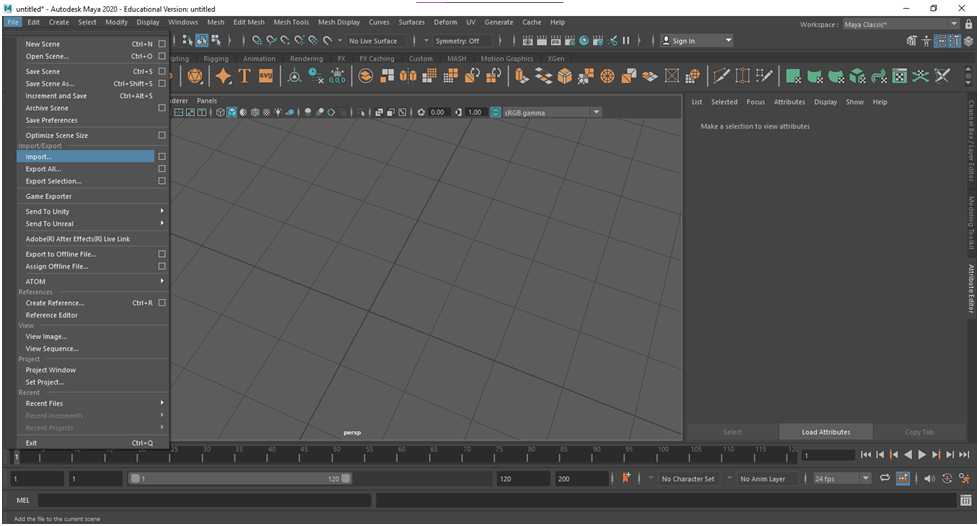The image size is (979, 526).
Task: Expand the ATOM submenu
Action: [92, 281]
